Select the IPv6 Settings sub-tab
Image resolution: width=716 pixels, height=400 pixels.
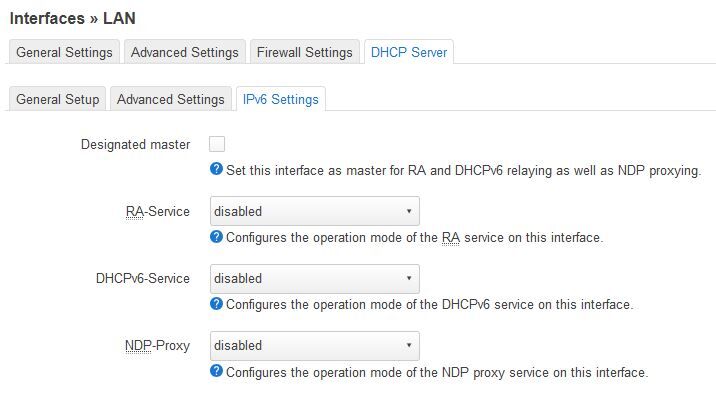pos(281,99)
